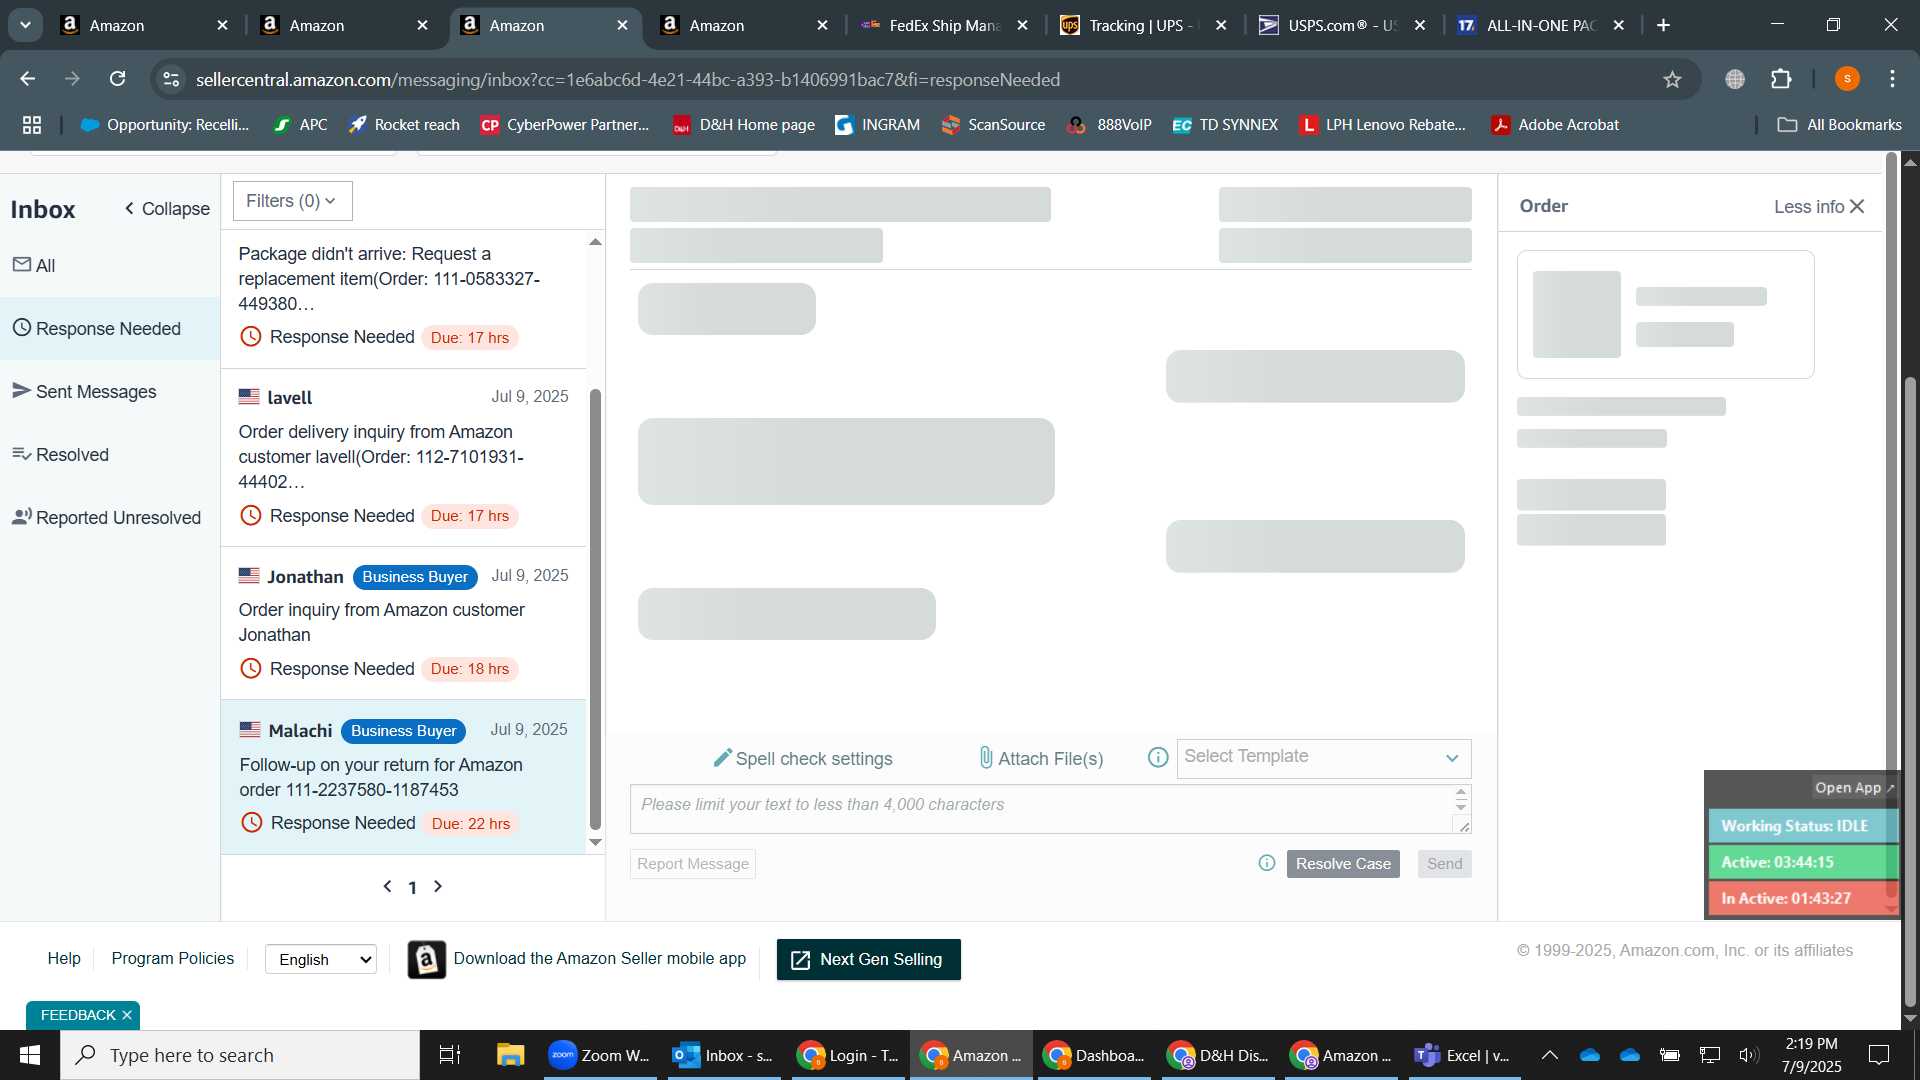The height and width of the screenshot is (1080, 1920).
Task: Open Adobe Acrobat bookmark
Action: (1555, 125)
